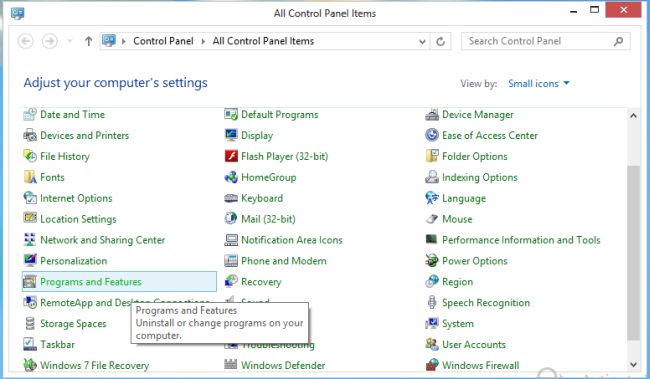Open the Power Options icon
This screenshot has width=650, height=379.
[x=432, y=261]
